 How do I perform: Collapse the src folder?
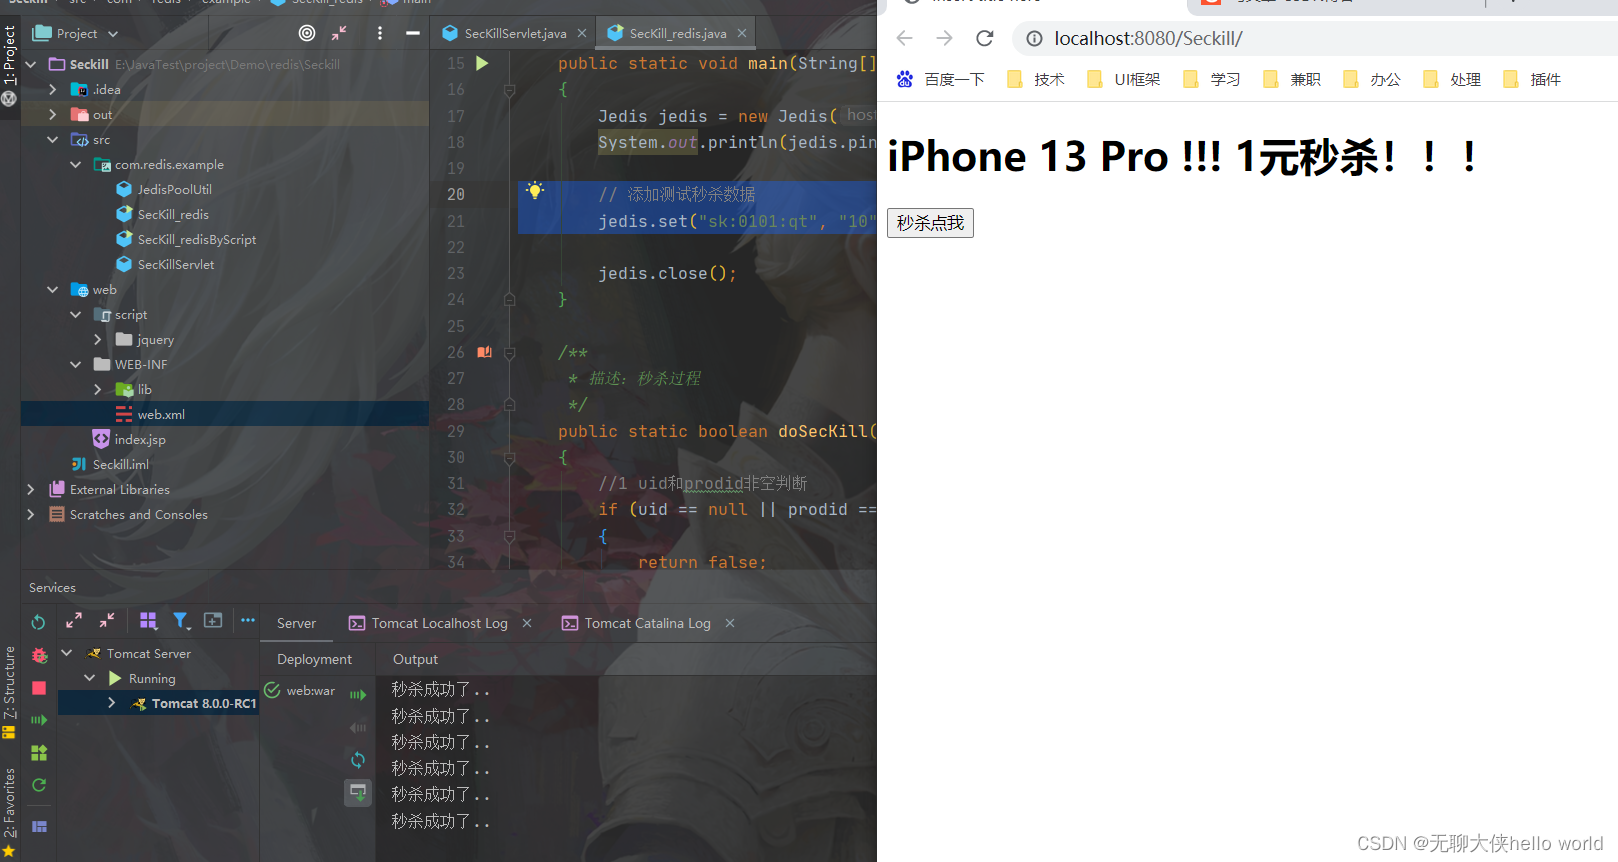[53, 139]
